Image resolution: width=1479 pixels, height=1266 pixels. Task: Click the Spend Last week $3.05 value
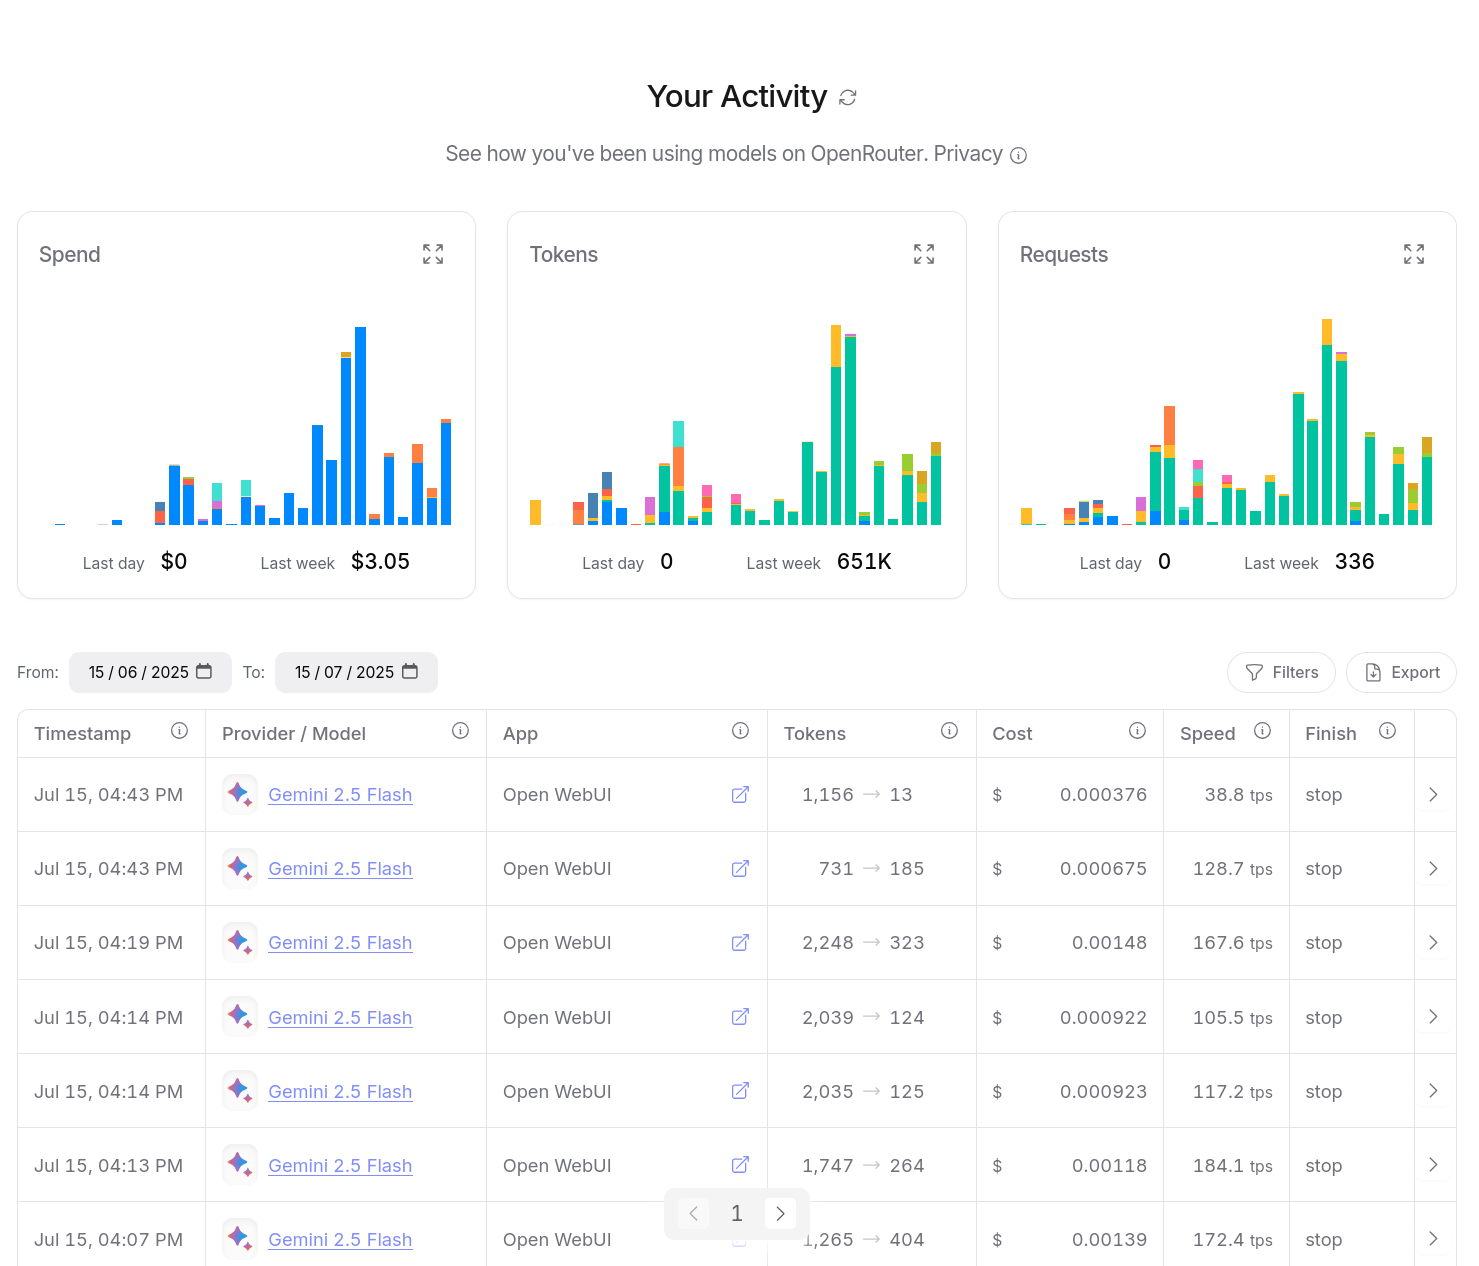click(380, 561)
